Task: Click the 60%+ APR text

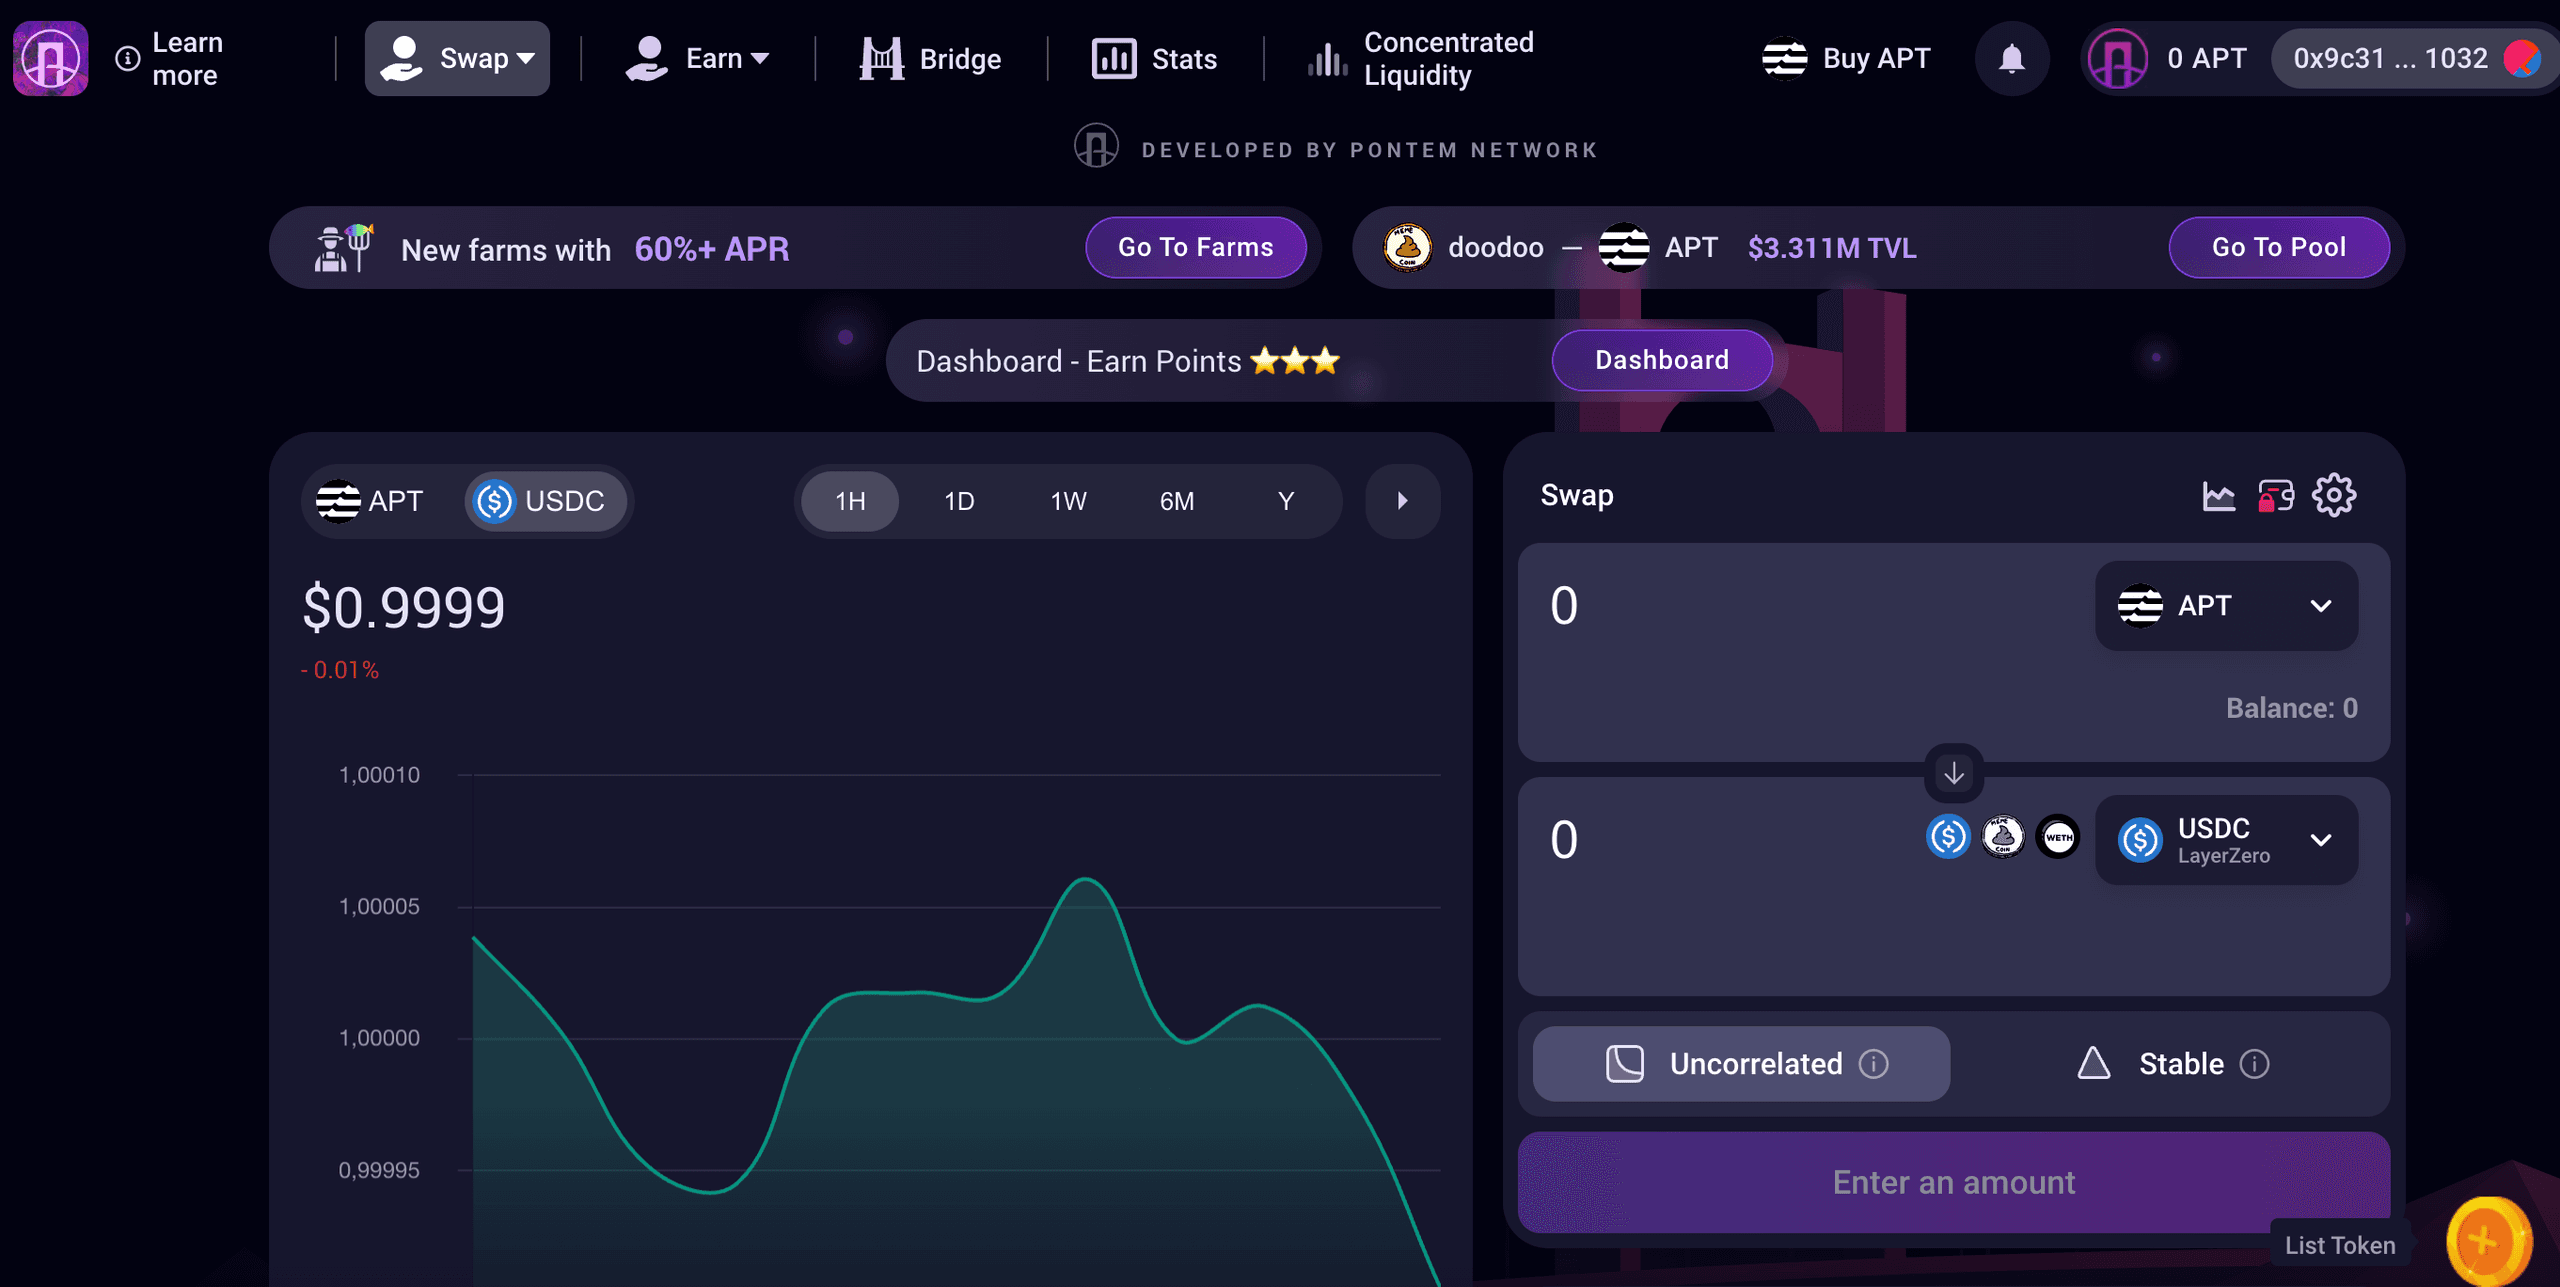Action: (712, 248)
